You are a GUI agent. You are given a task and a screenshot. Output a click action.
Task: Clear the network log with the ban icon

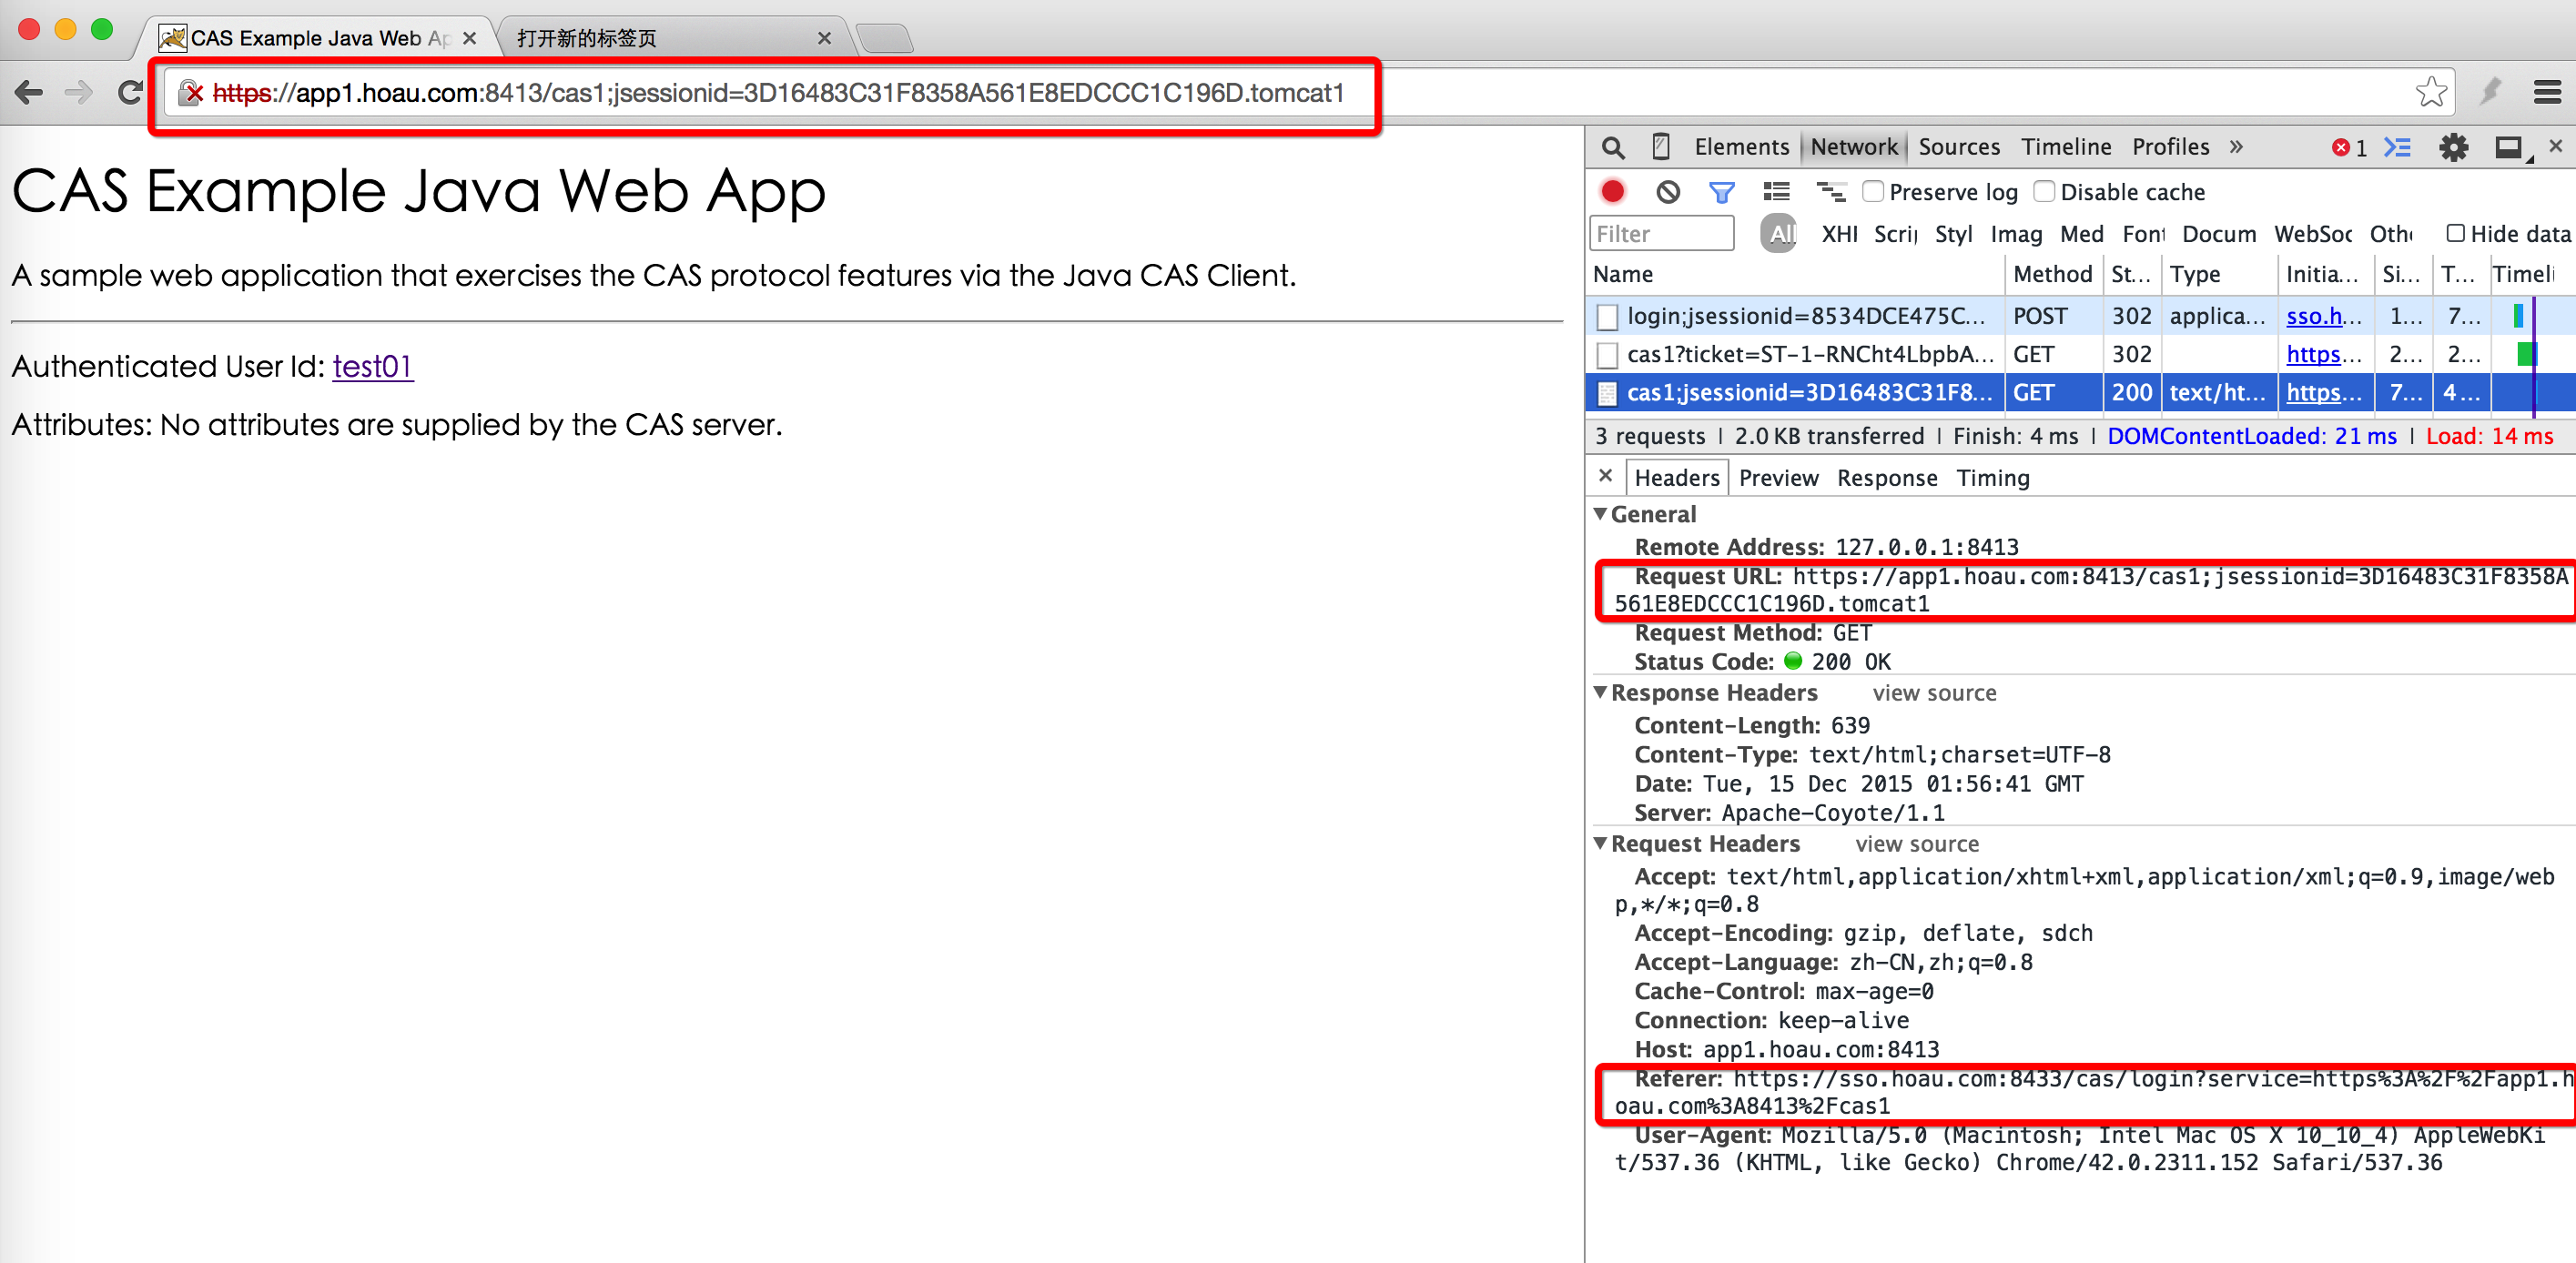click(1667, 192)
